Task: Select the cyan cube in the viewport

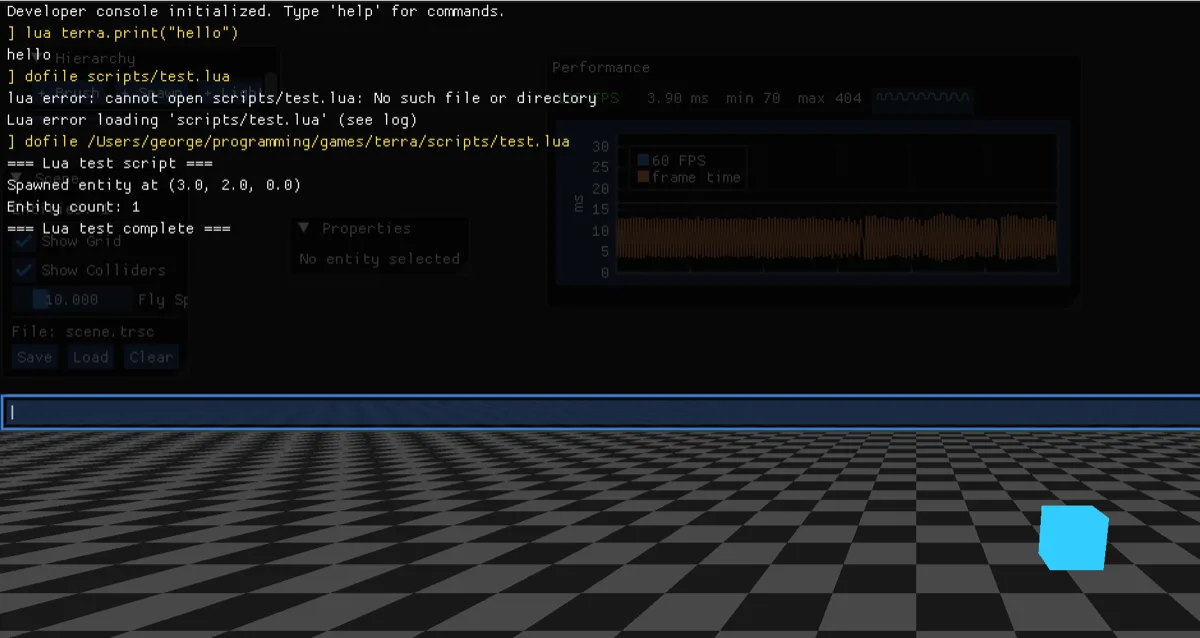Action: [1073, 537]
